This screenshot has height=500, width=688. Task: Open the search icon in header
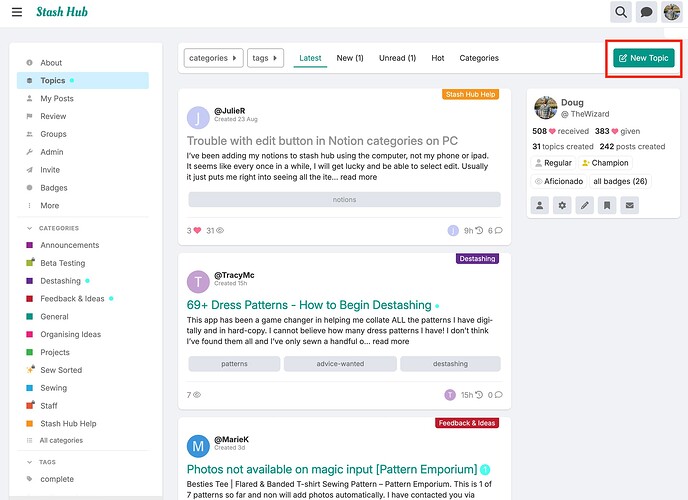(x=621, y=12)
